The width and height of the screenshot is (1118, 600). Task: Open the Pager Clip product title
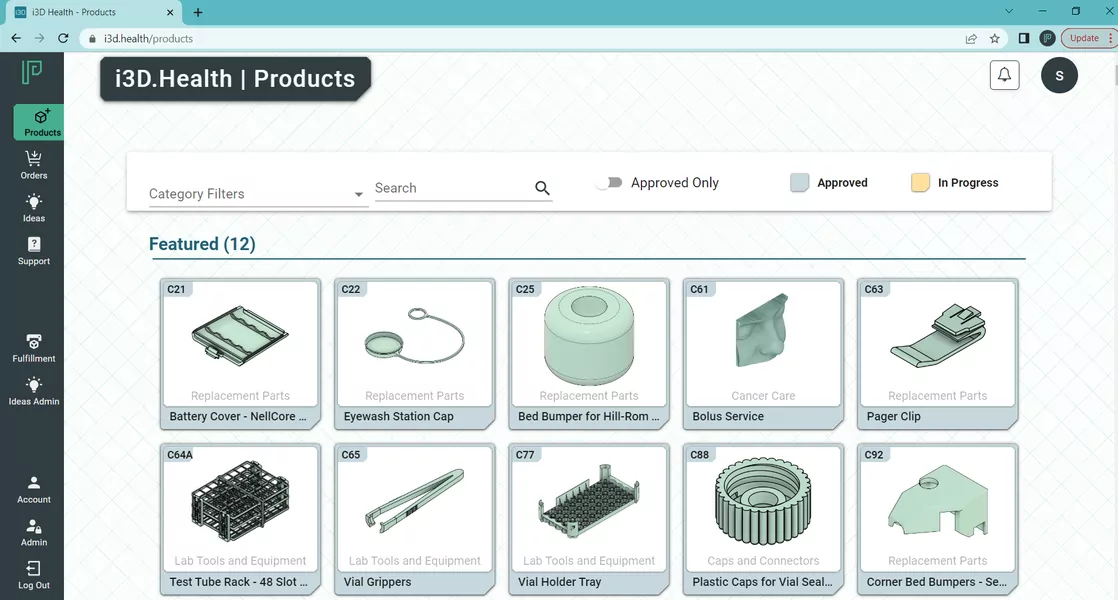pyautogui.click(x=893, y=416)
